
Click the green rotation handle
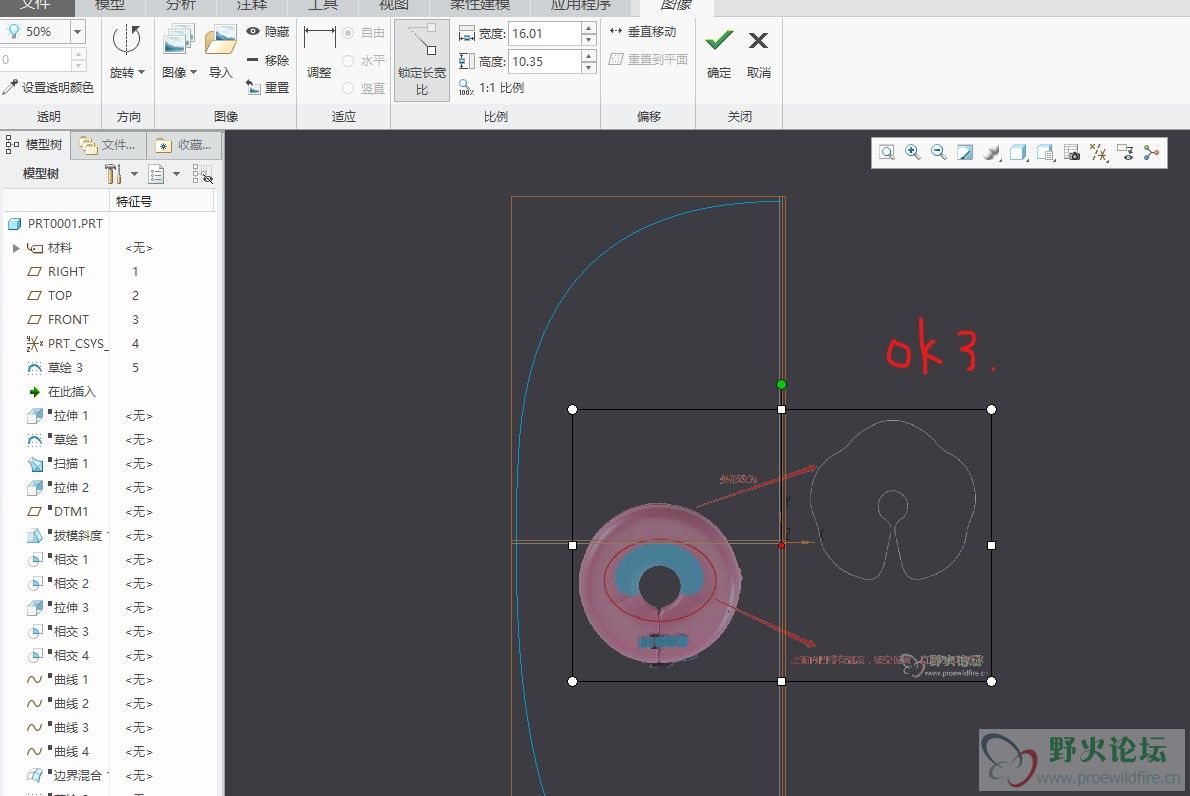point(782,385)
